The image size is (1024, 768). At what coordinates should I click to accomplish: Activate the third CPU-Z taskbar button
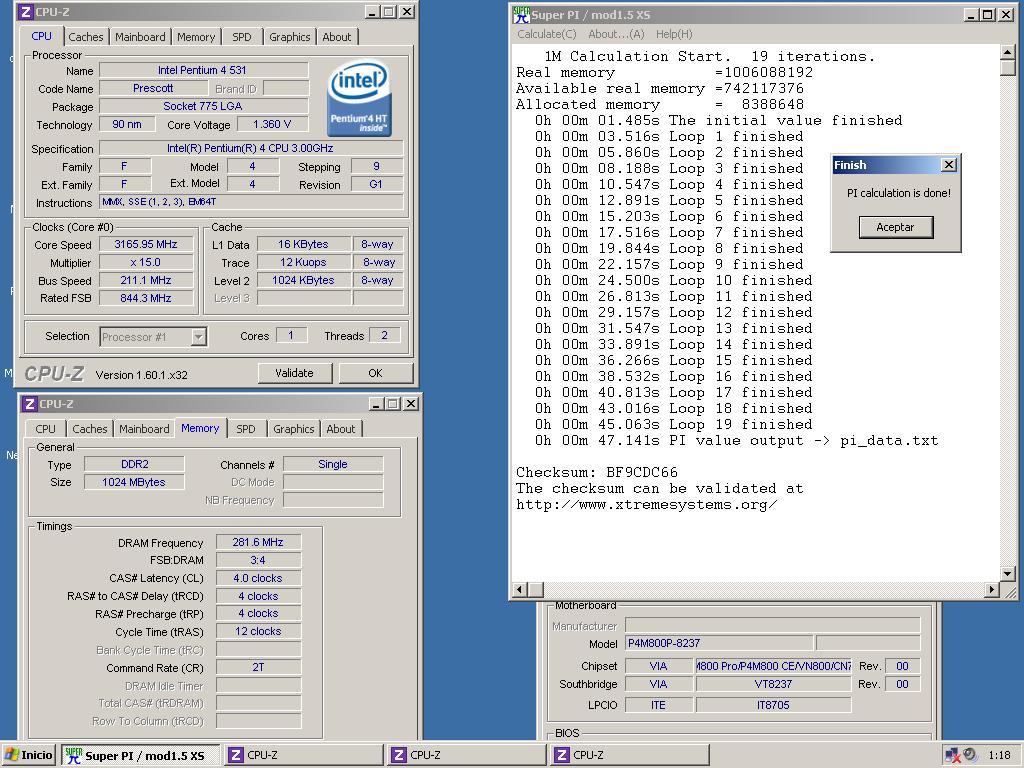point(630,755)
